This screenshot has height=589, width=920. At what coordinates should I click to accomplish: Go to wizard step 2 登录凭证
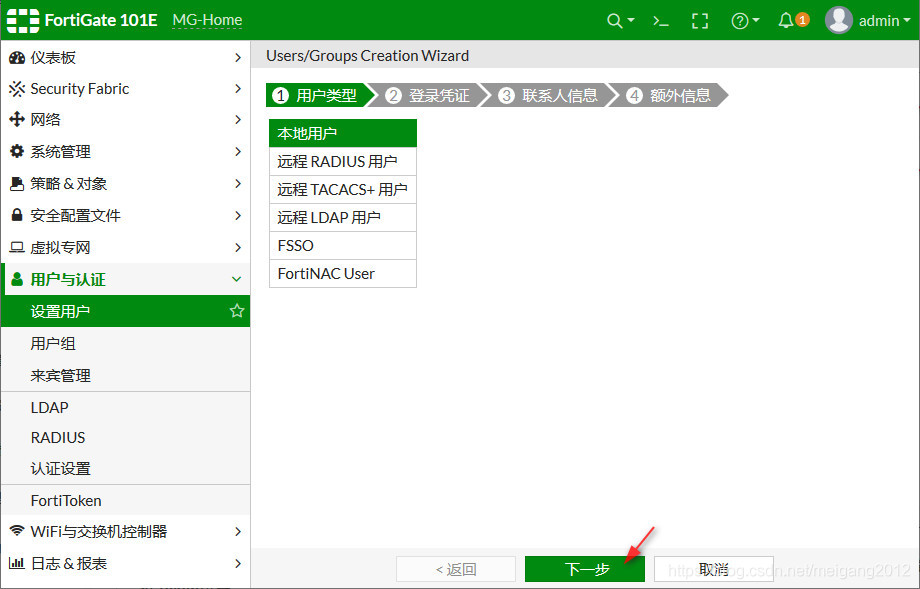(x=430, y=95)
